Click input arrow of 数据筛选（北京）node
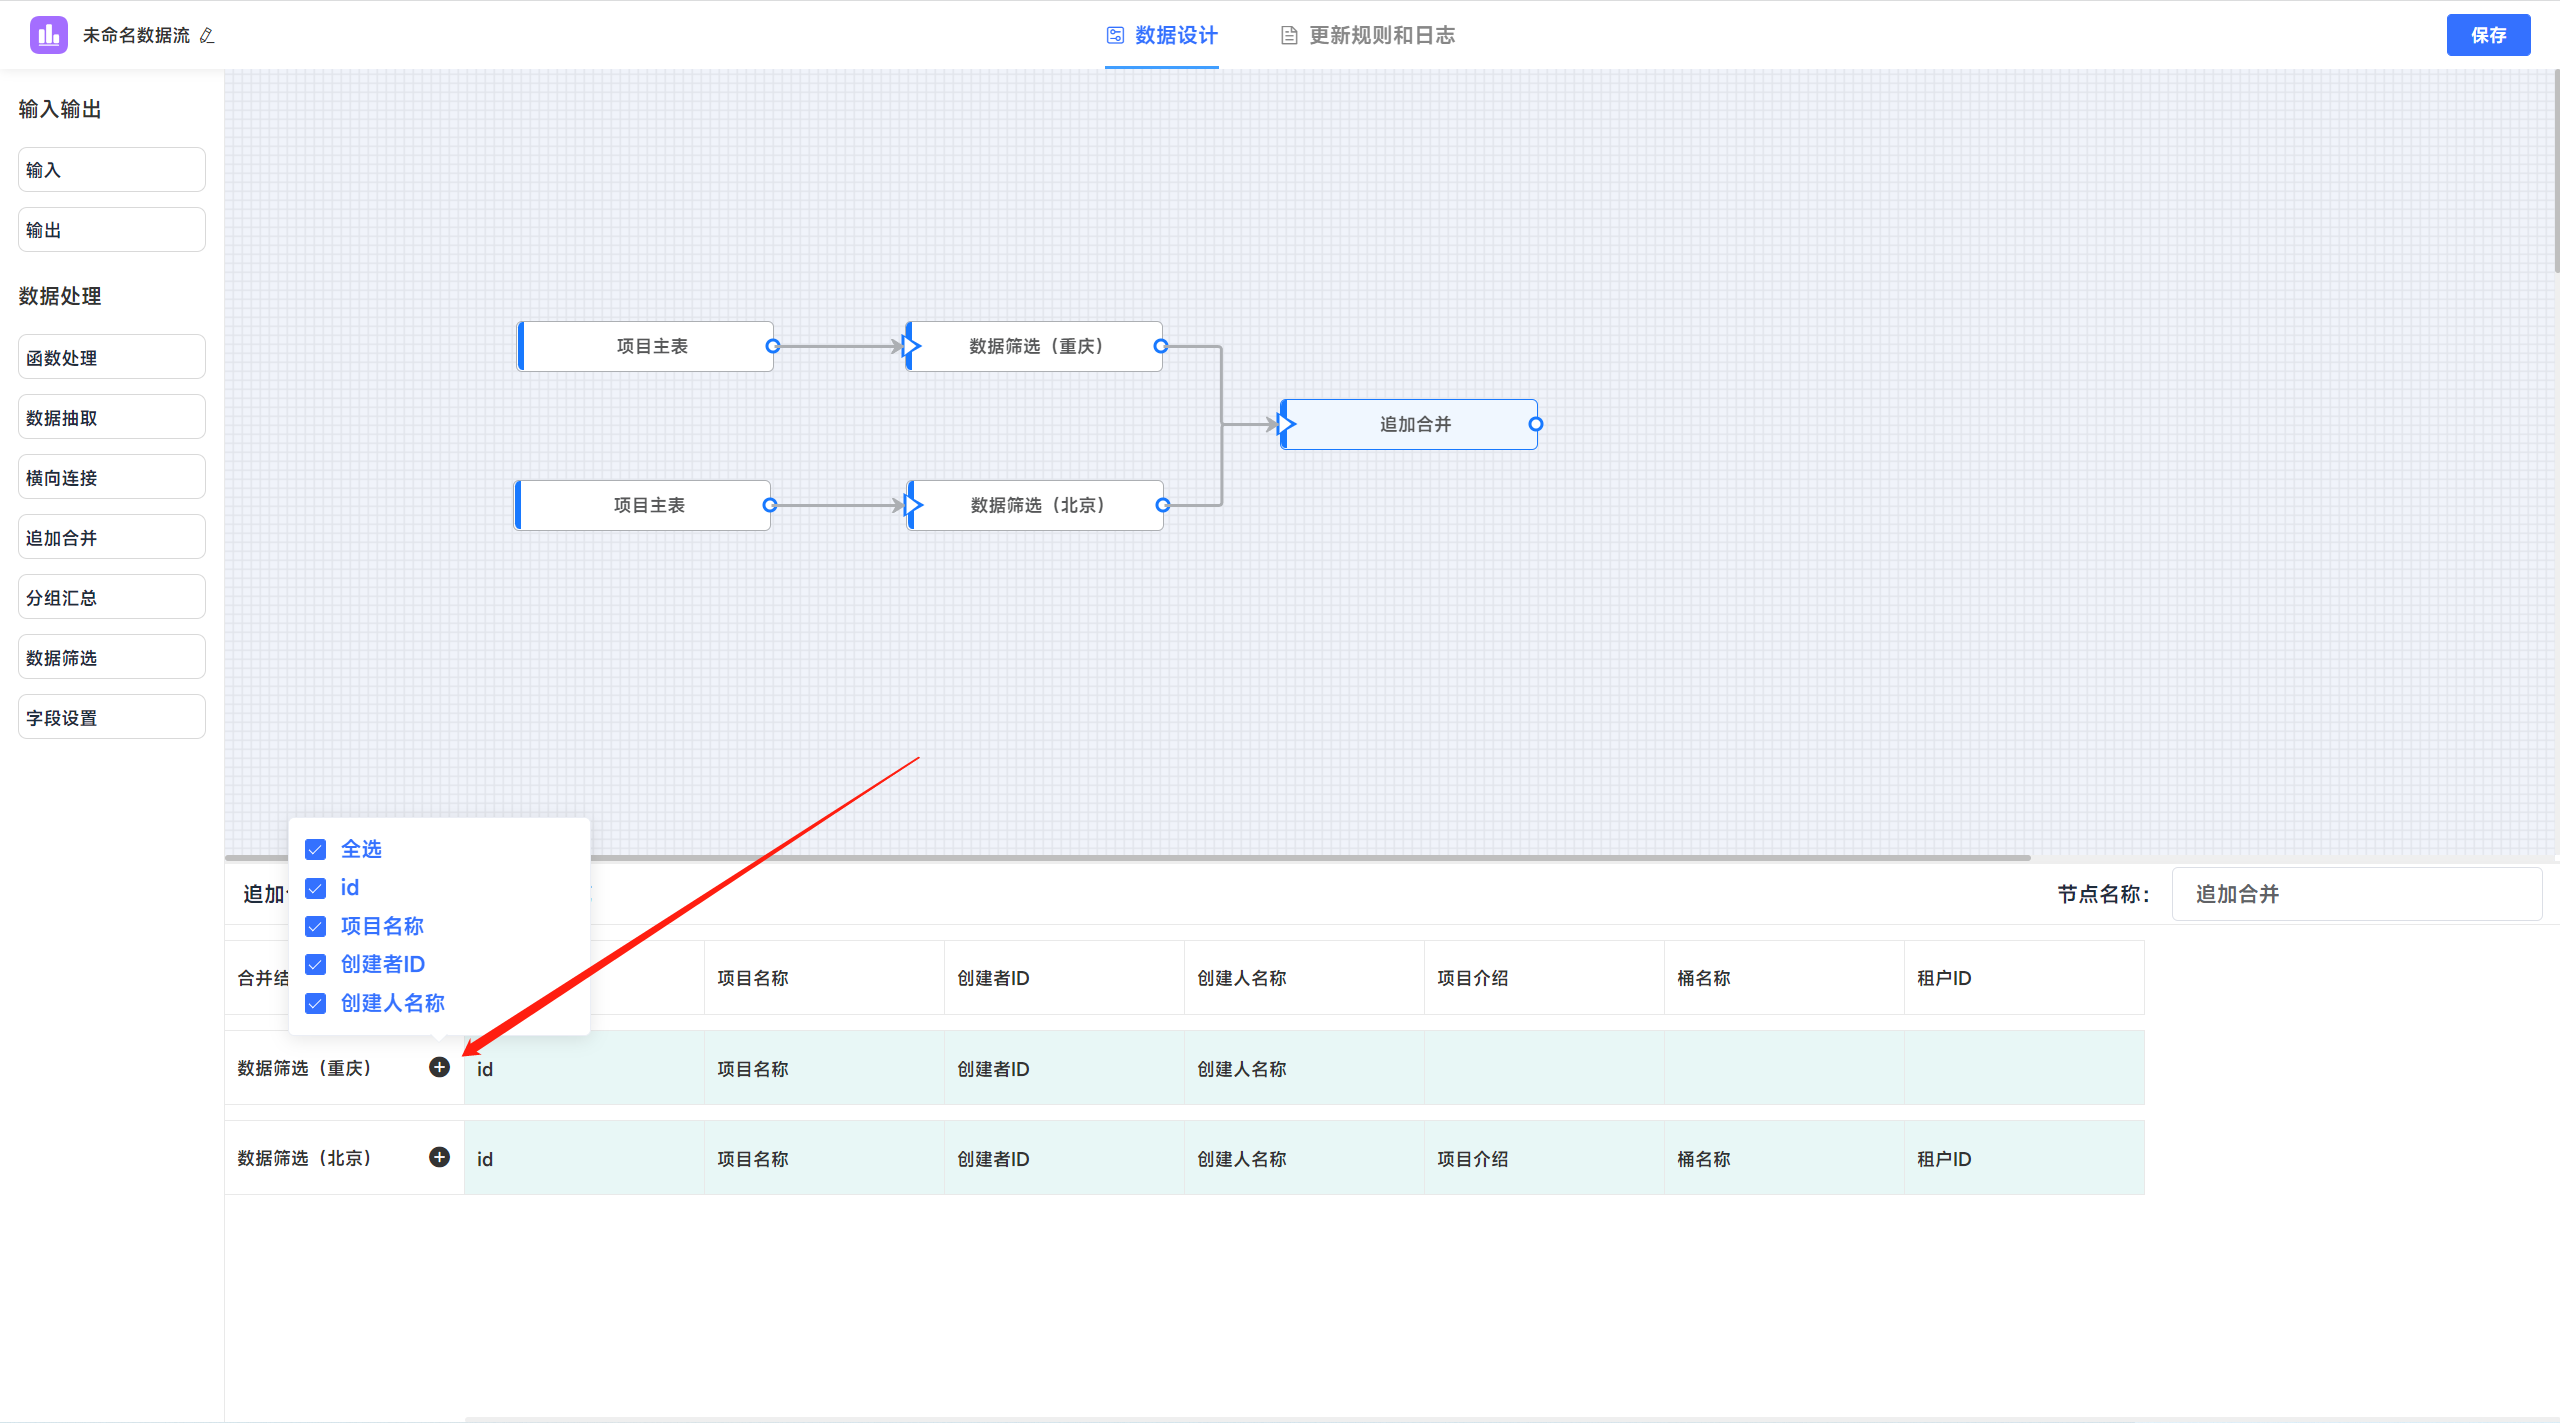 (x=913, y=505)
